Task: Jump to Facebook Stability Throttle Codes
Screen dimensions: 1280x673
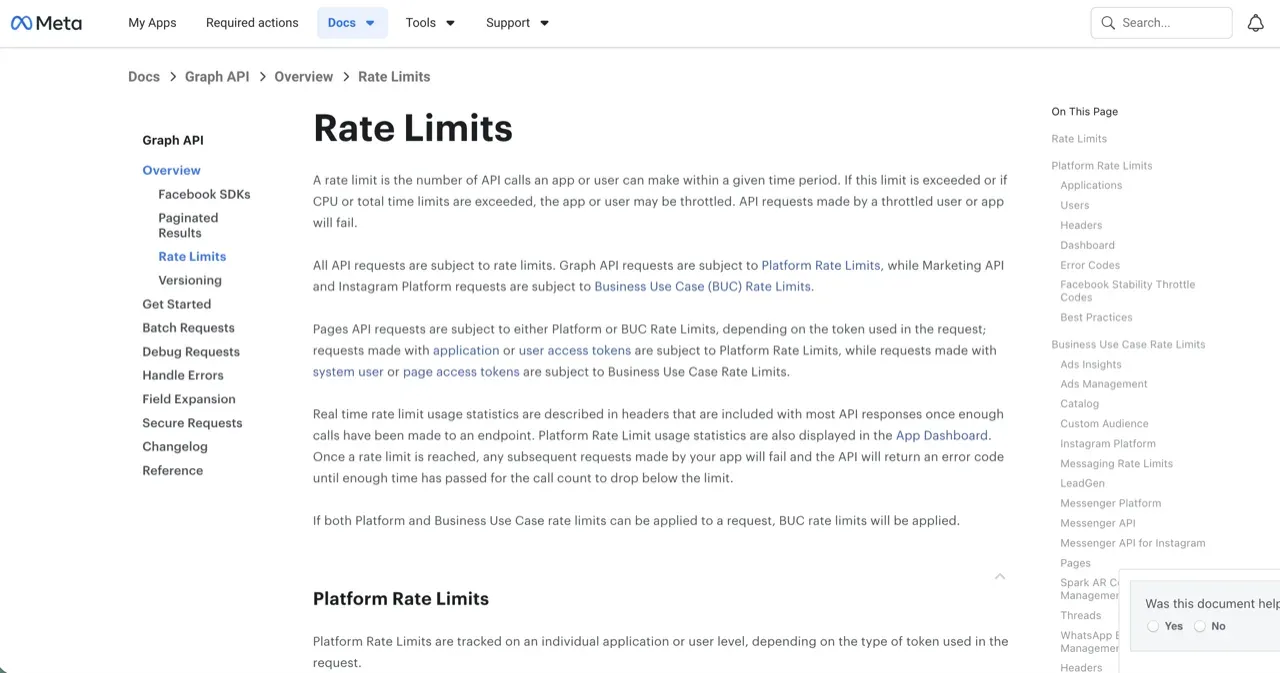Action: coord(1128,291)
